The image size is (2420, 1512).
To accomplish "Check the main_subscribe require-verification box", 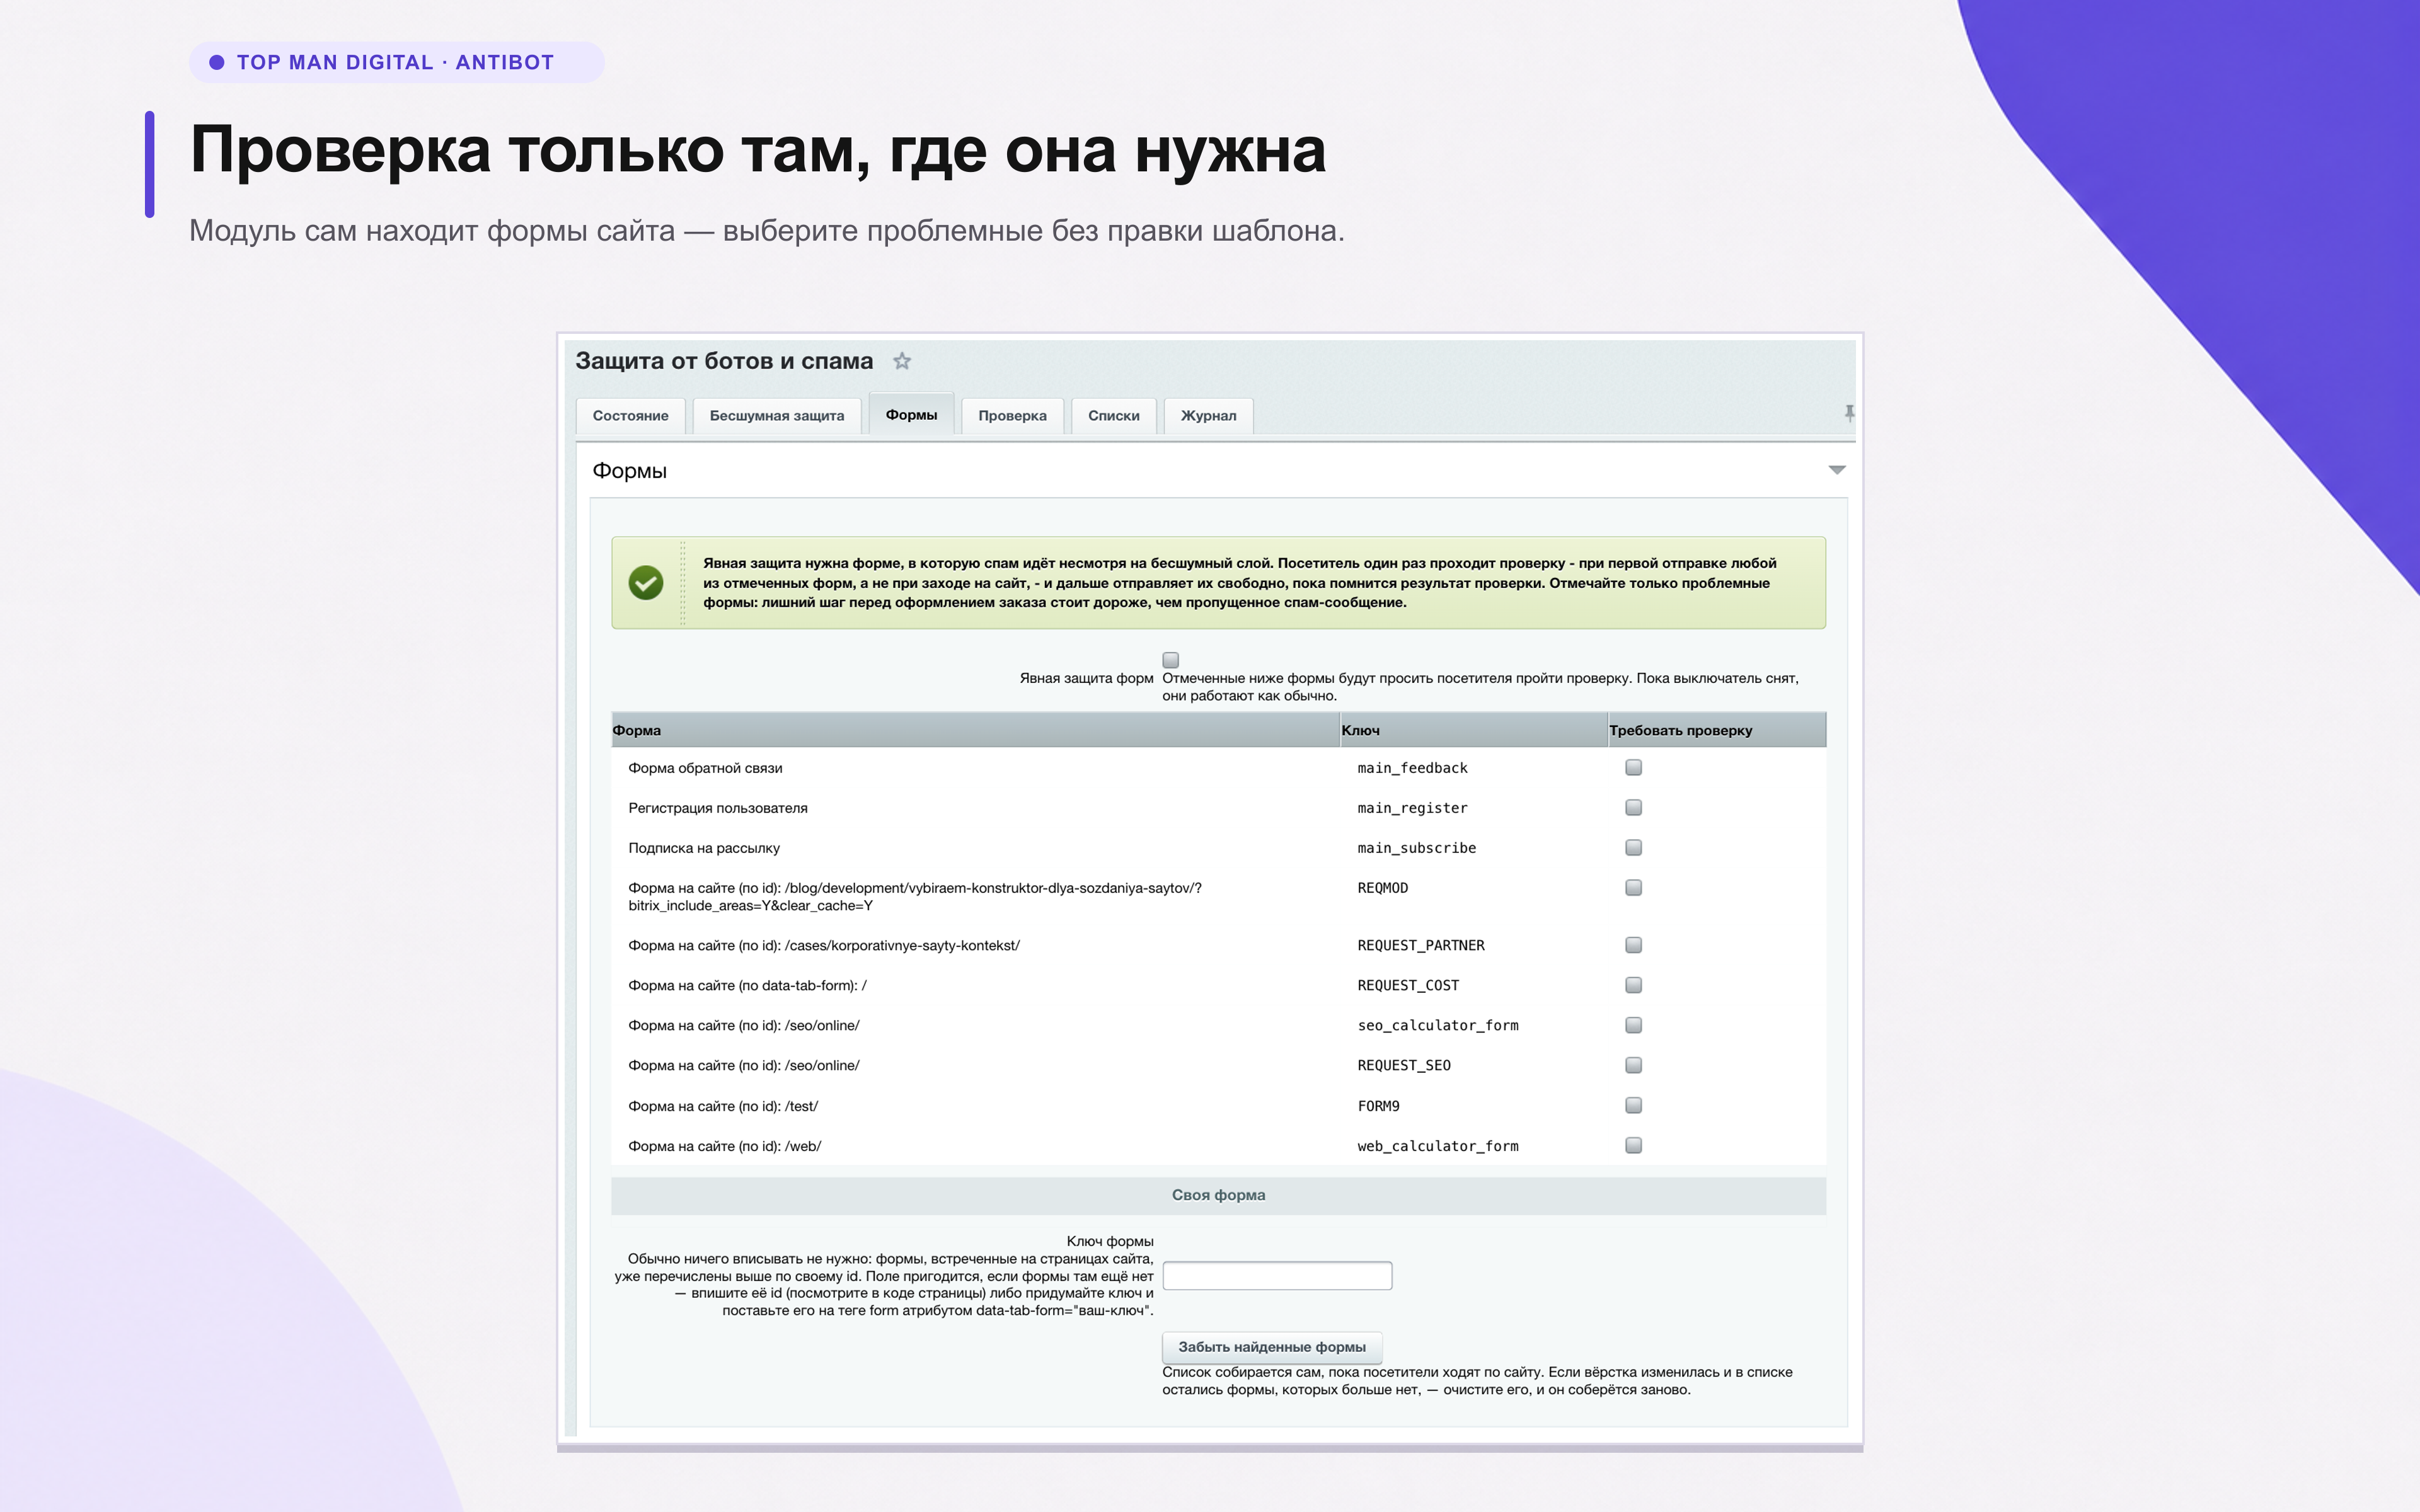I will (x=1634, y=847).
